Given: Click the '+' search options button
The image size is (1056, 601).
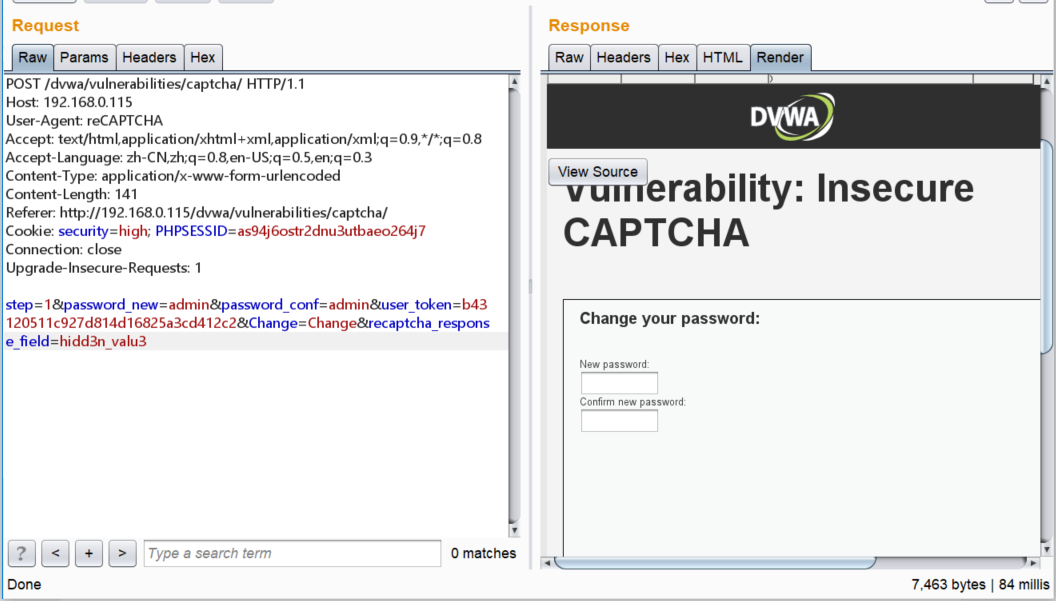Looking at the screenshot, I should click(x=88, y=553).
